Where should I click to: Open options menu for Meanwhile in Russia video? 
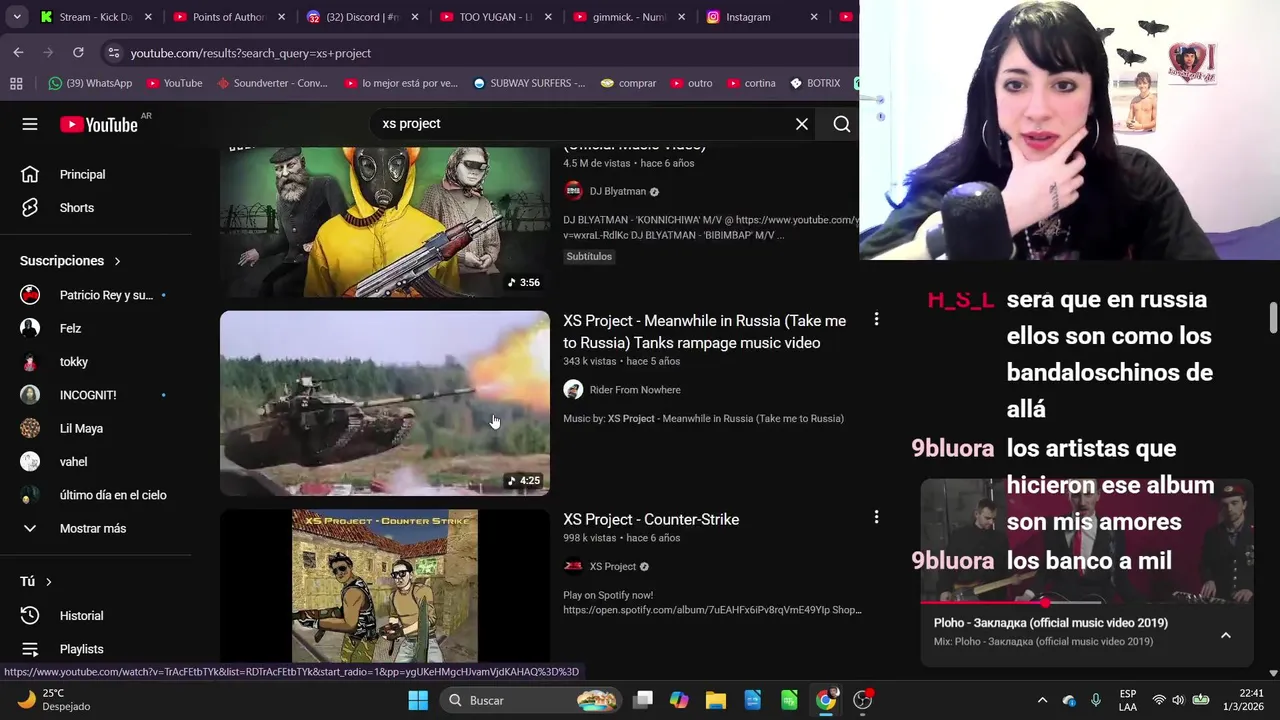(x=876, y=319)
